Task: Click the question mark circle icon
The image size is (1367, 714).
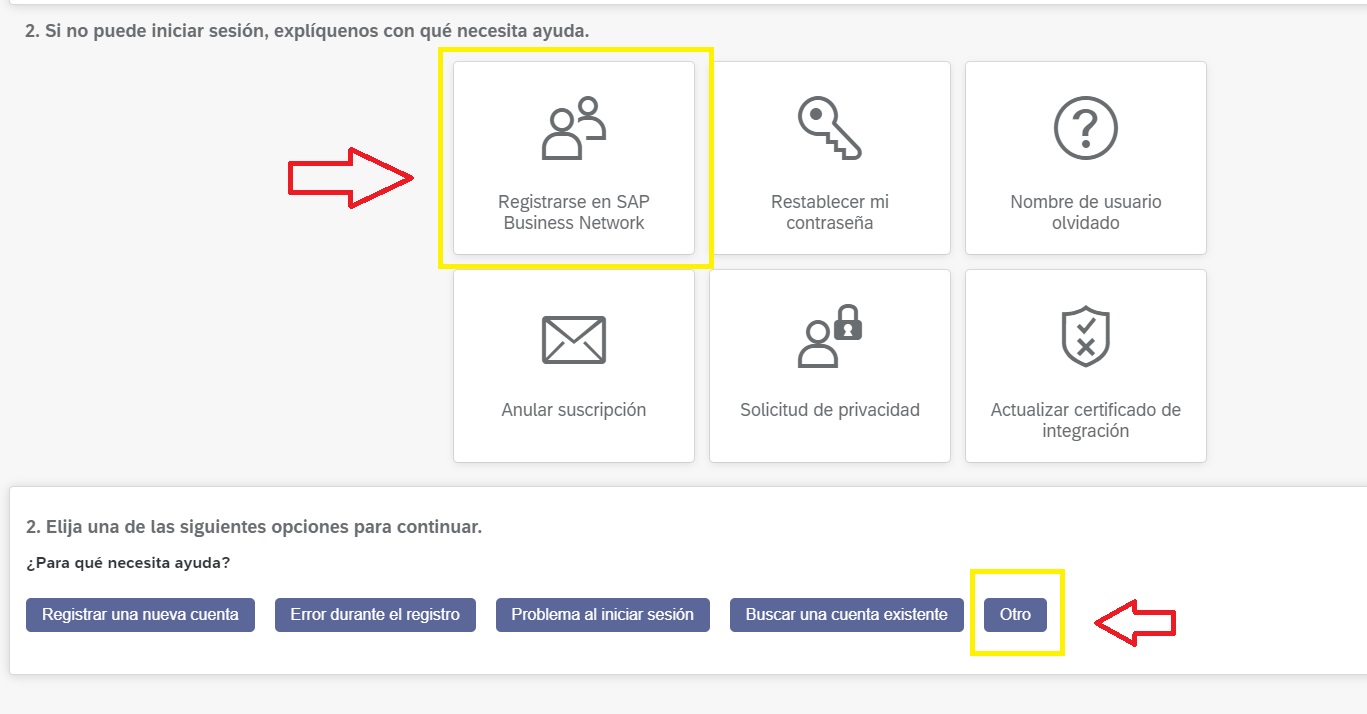Action: pos(1085,129)
